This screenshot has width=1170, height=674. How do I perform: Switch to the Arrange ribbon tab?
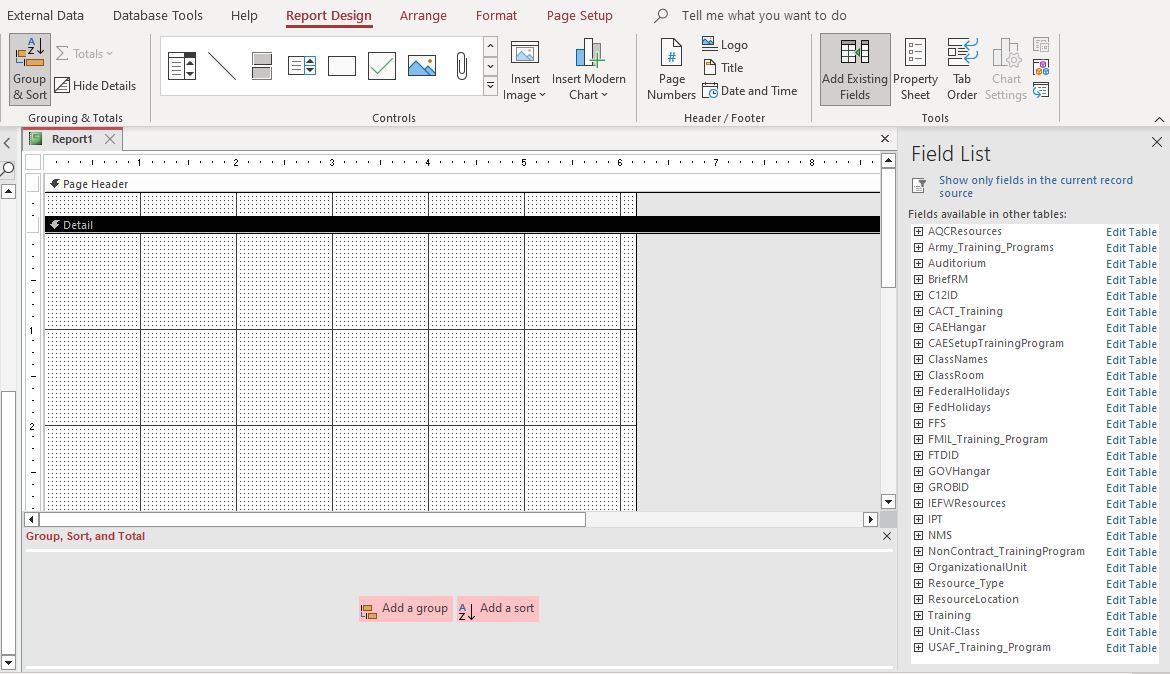click(x=423, y=15)
